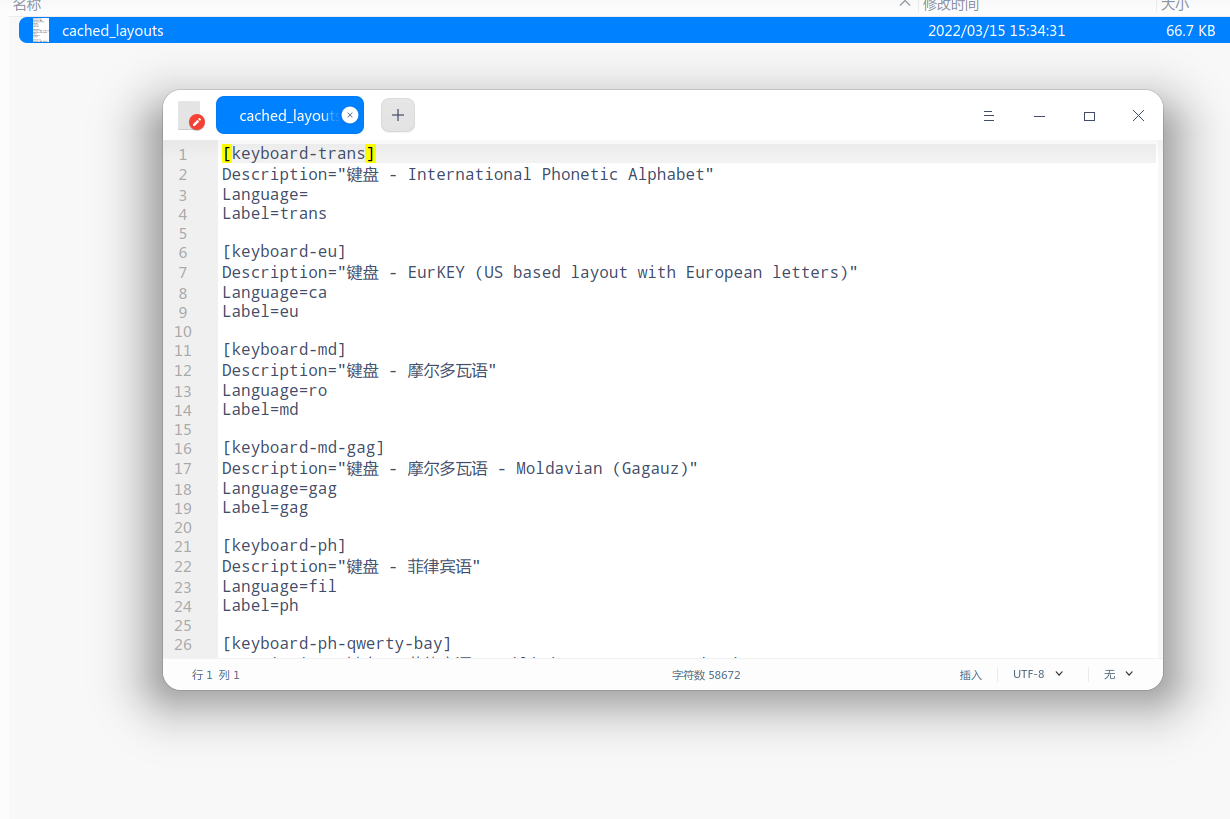The height and width of the screenshot is (819, 1230).
Task: Close the text editor window
Action: pos(1138,116)
